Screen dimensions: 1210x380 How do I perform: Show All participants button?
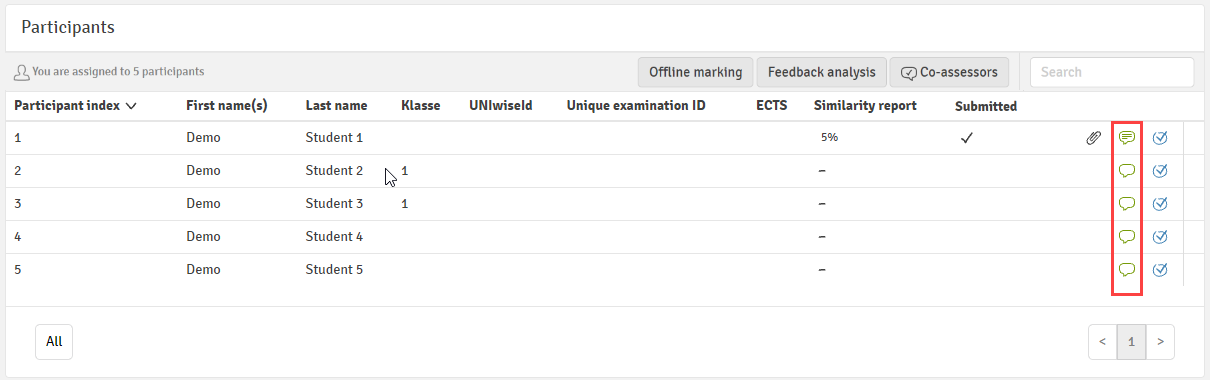(x=54, y=342)
